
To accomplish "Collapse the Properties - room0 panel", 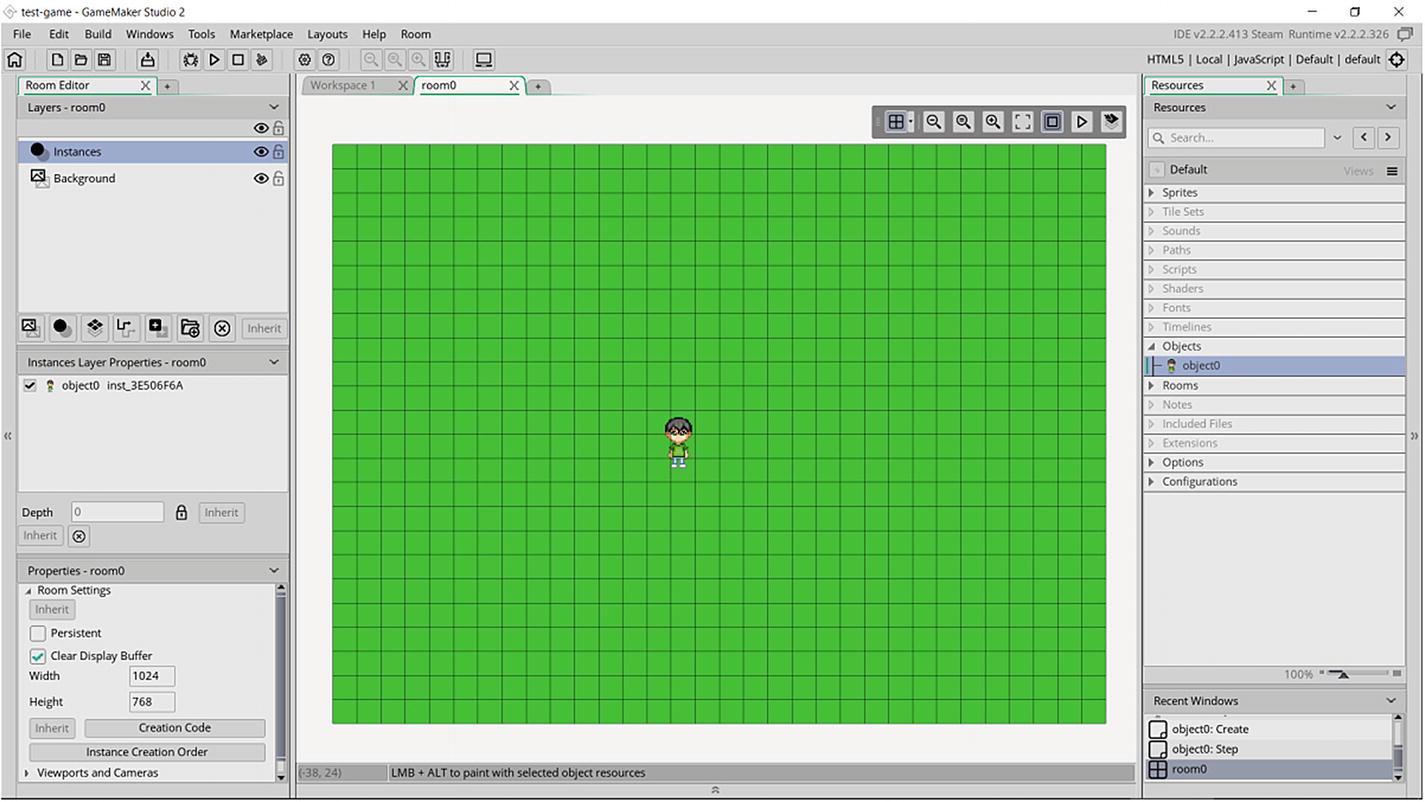I will pyautogui.click(x=274, y=571).
